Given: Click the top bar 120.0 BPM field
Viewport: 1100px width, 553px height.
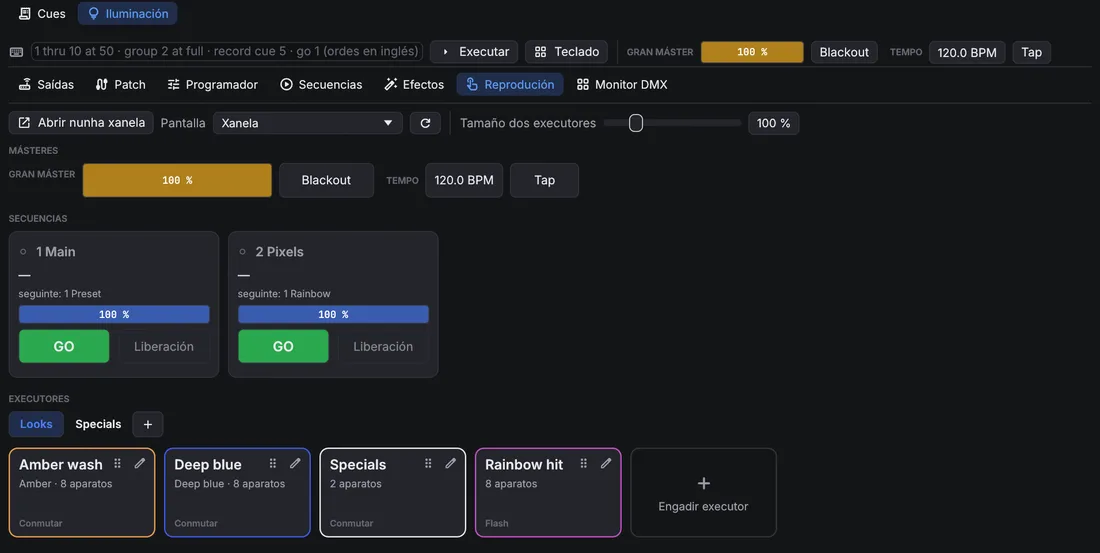Looking at the screenshot, I should coord(967,52).
